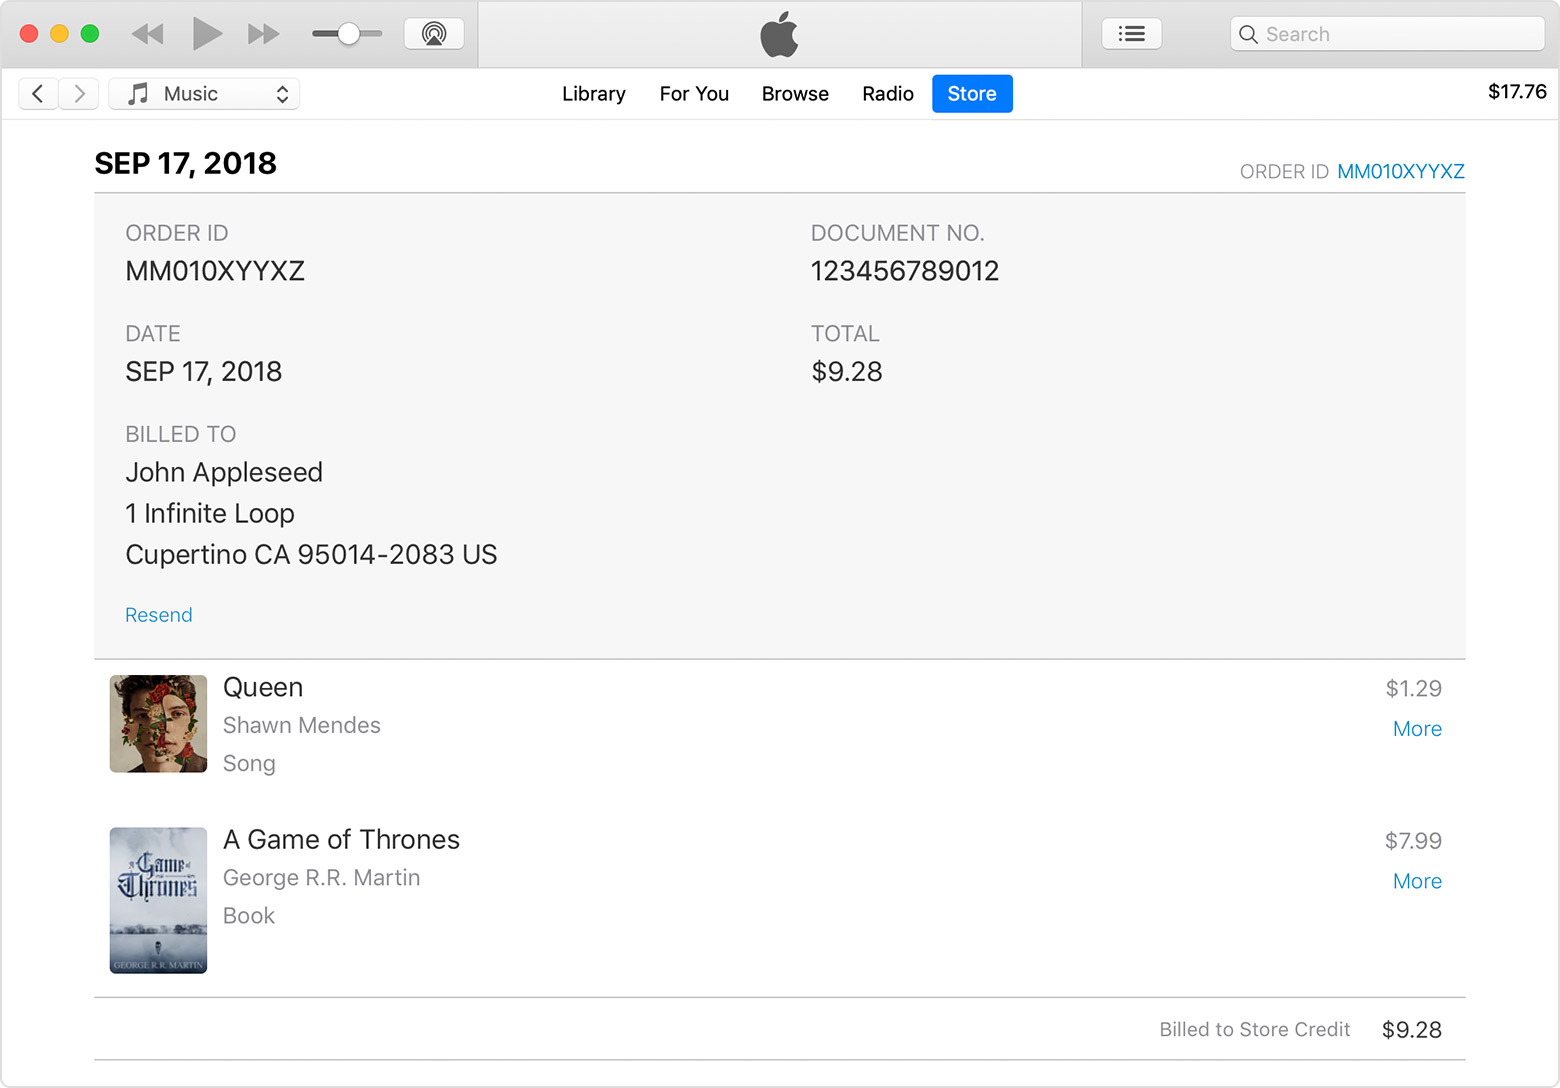Select the Store tab

point(972,94)
